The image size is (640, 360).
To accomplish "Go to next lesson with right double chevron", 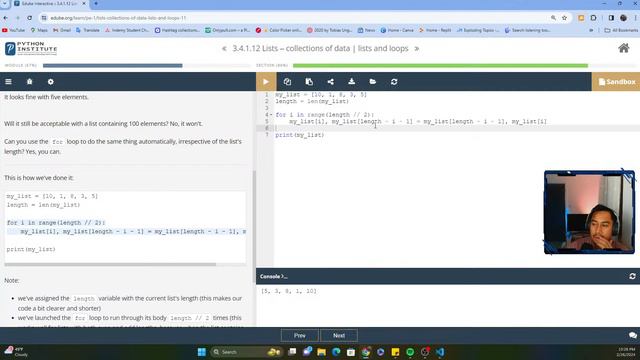I will pyautogui.click(x=417, y=49).
